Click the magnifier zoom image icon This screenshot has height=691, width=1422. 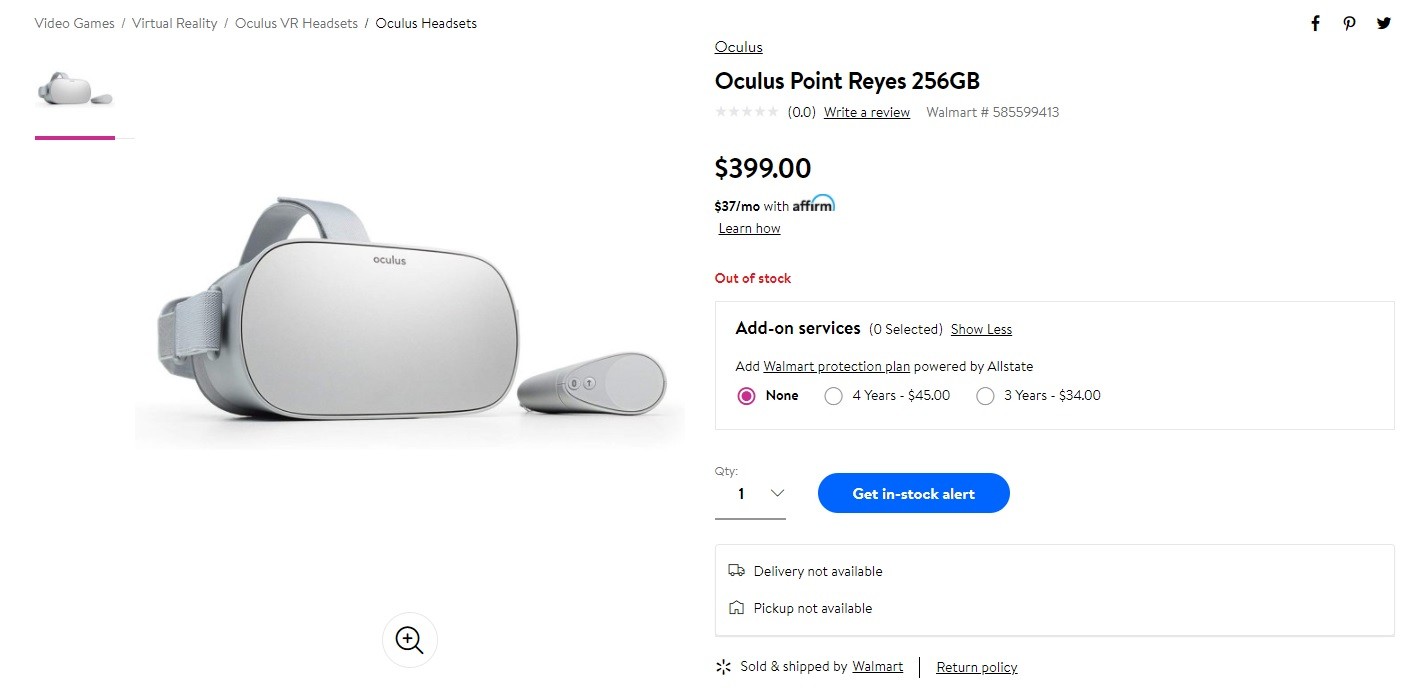410,640
